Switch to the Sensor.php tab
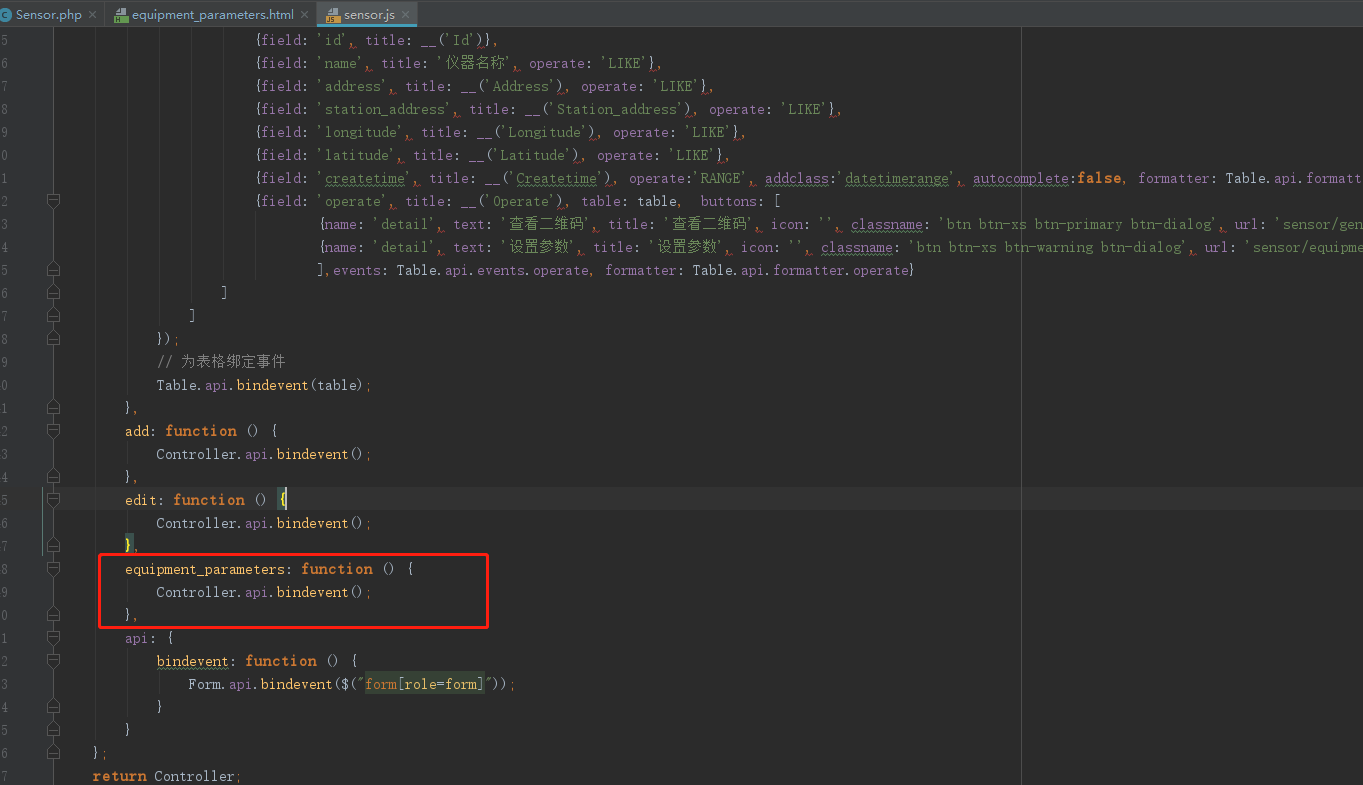This screenshot has height=785, width=1363. click(x=48, y=15)
